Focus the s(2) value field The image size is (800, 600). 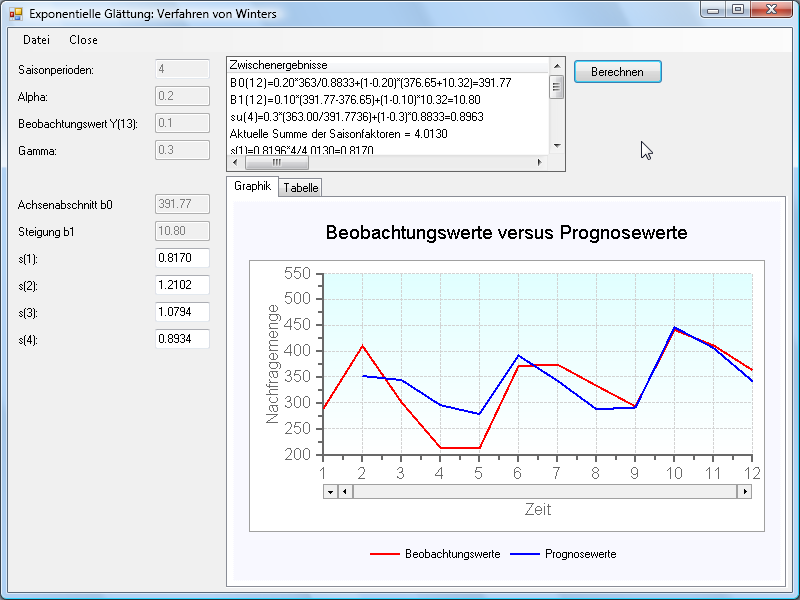click(182, 285)
